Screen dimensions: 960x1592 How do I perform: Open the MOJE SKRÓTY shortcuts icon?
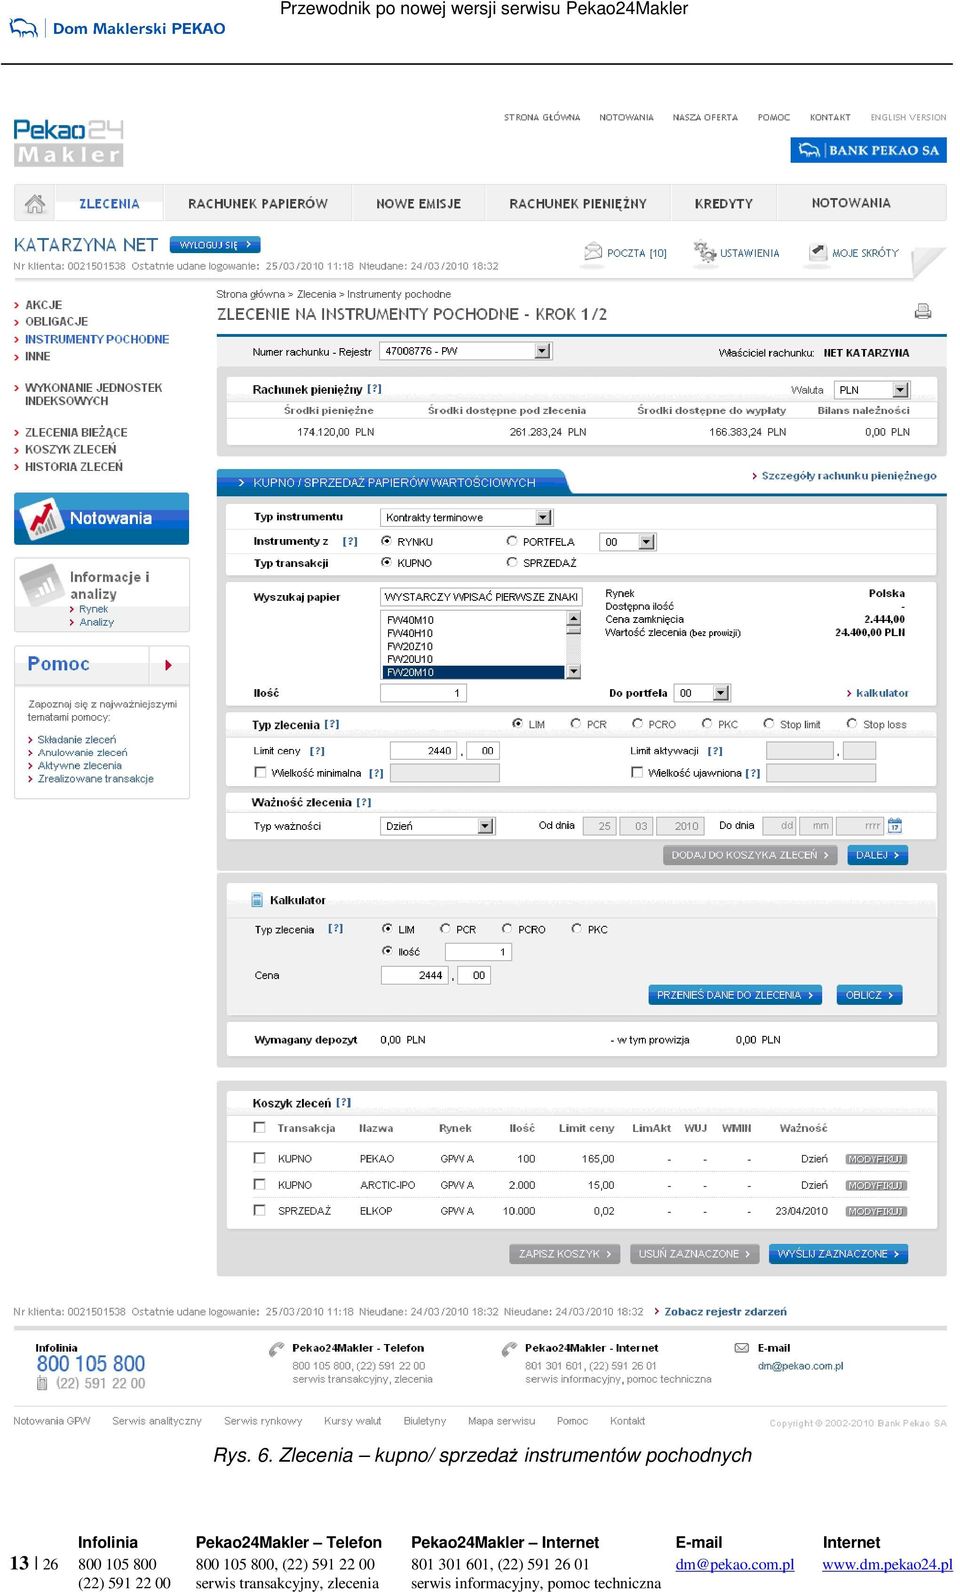coord(818,251)
